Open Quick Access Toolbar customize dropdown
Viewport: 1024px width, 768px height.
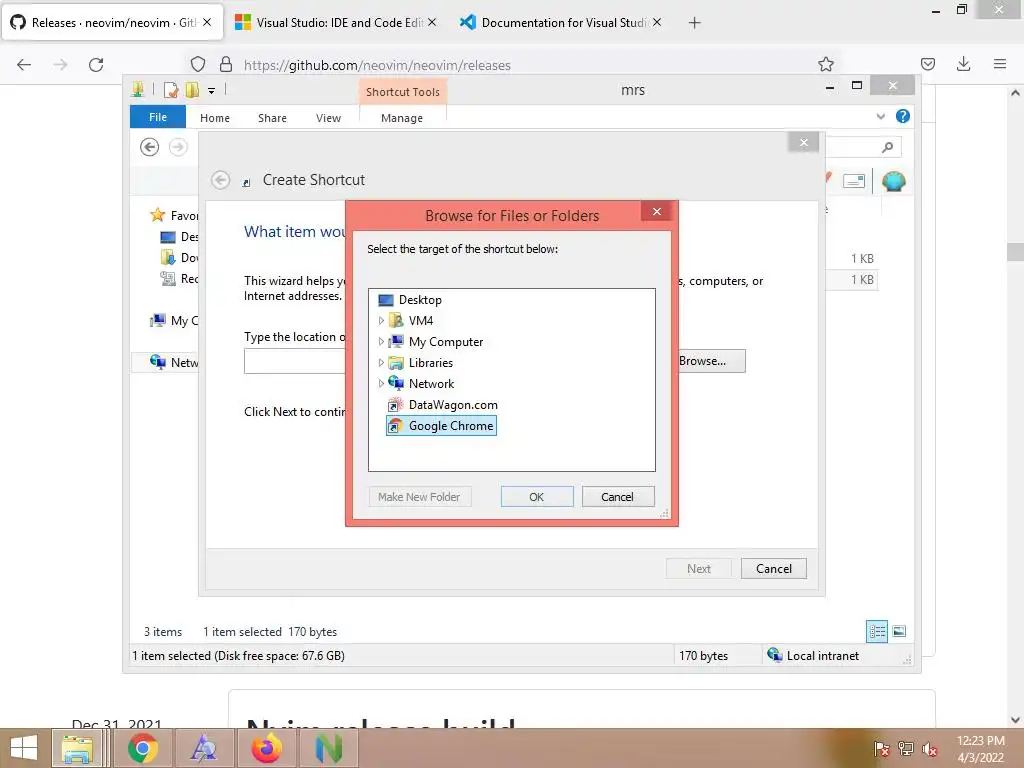[212, 91]
